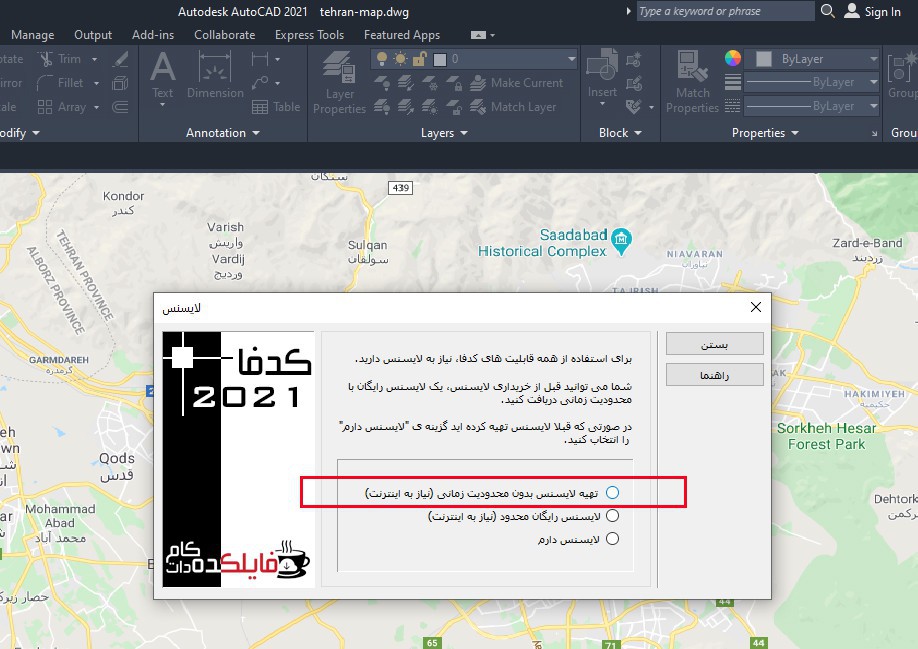This screenshot has width=918, height=649.
Task: Click the Create Block icon
Action: point(634,59)
